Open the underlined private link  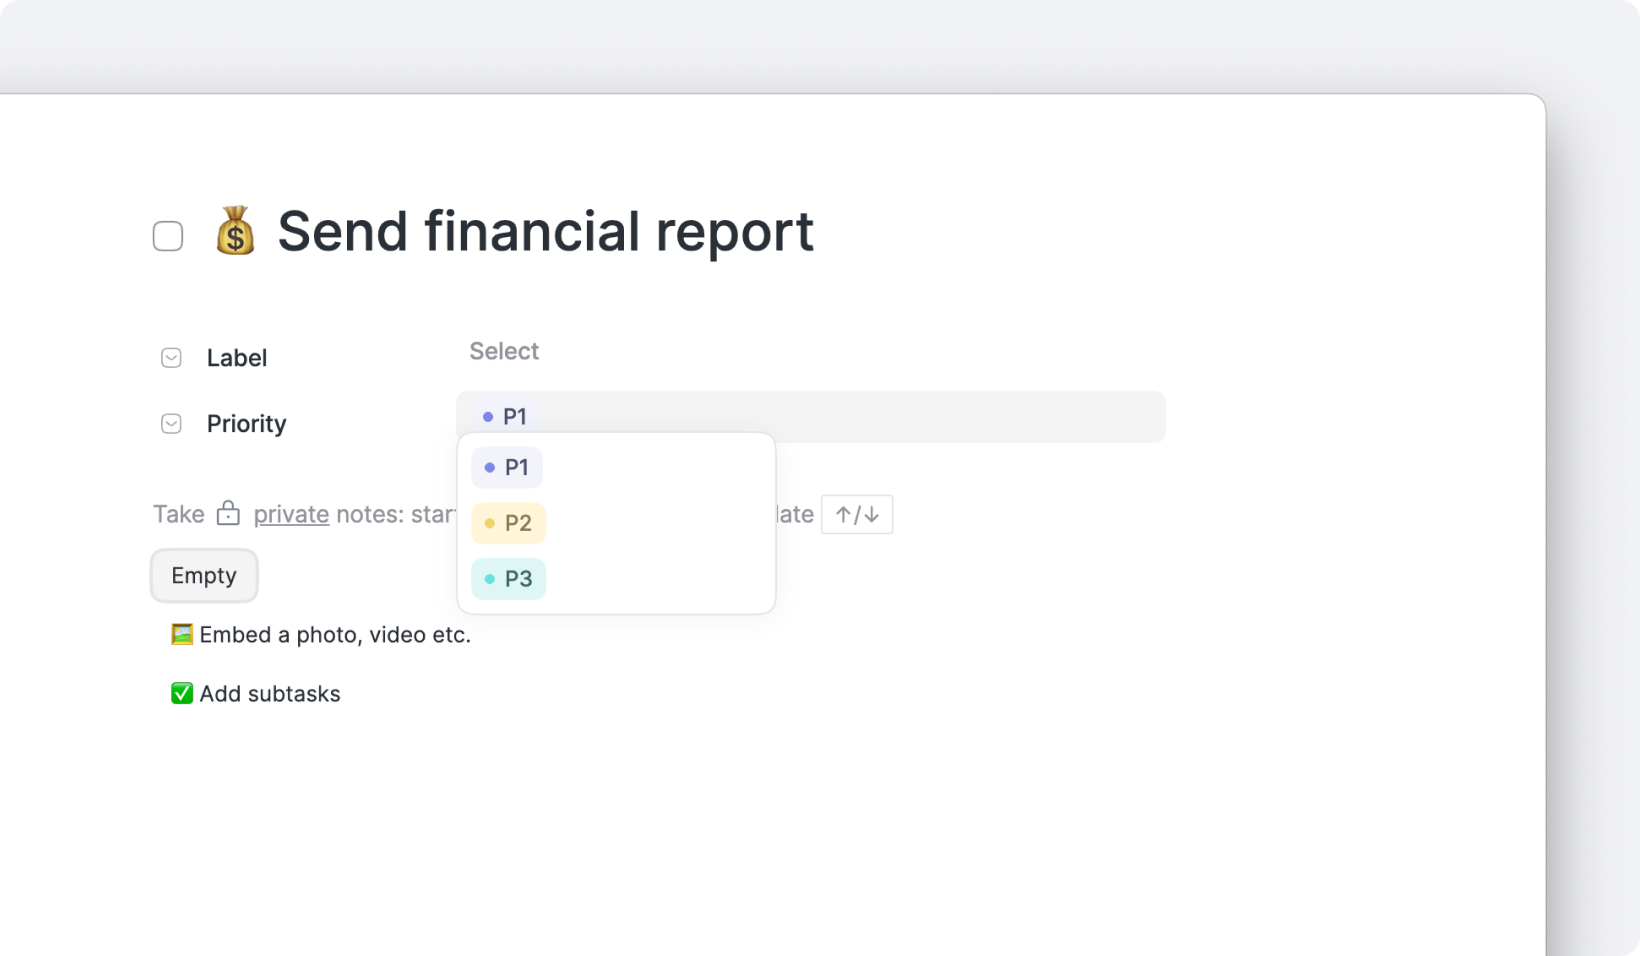(x=291, y=514)
